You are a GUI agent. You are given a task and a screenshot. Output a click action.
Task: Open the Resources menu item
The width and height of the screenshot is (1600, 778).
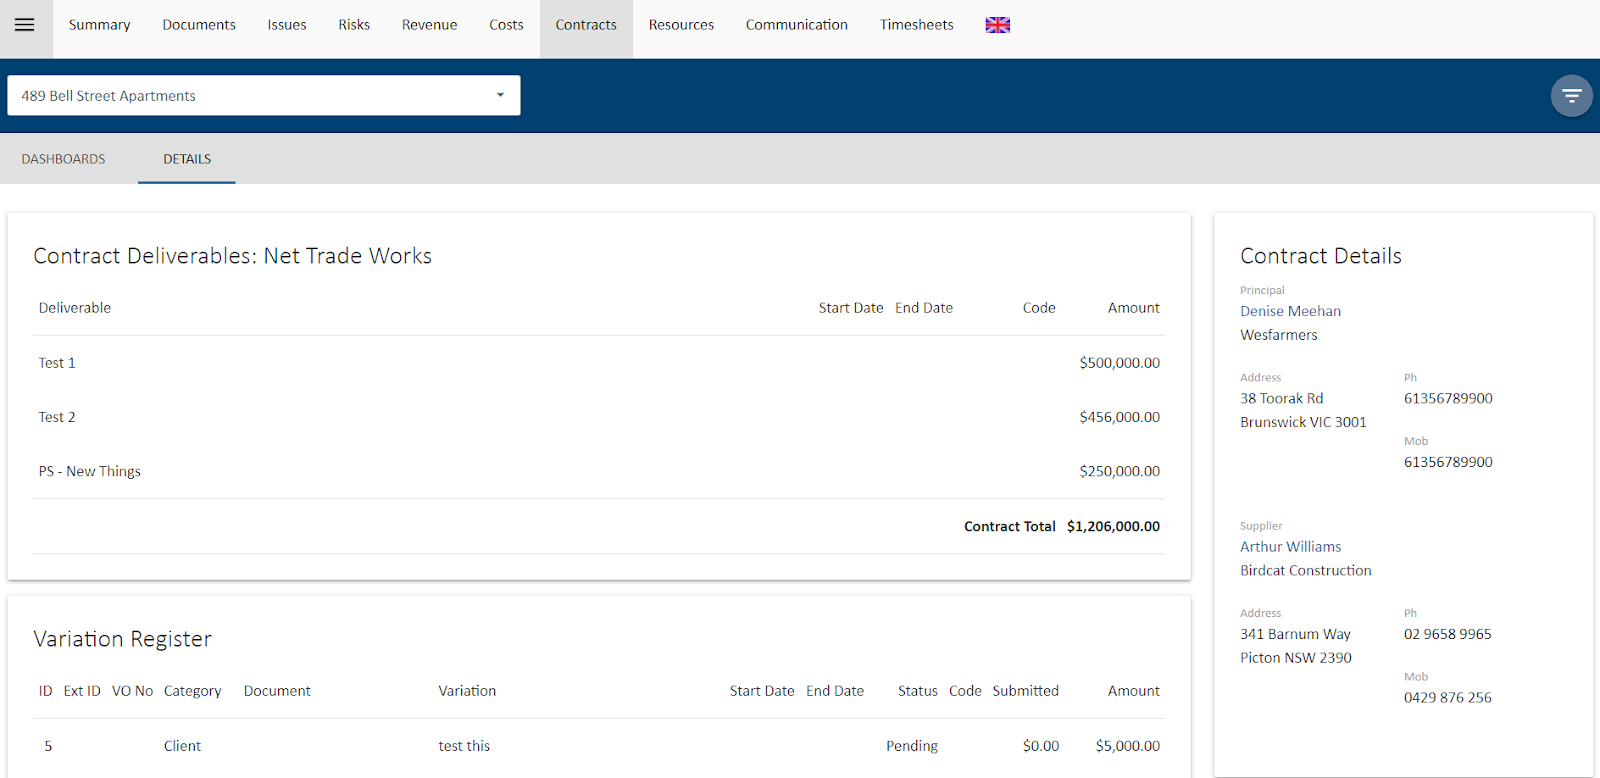pyautogui.click(x=681, y=25)
